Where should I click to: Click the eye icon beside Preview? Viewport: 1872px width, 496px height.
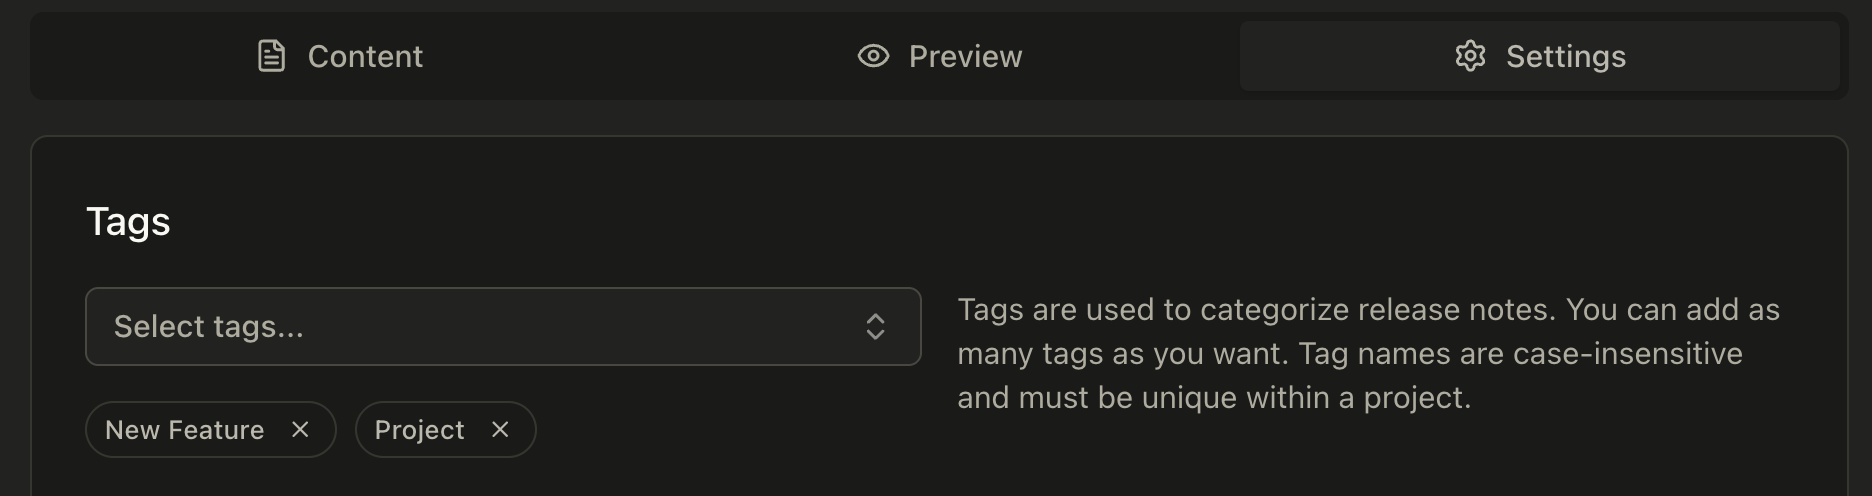click(x=873, y=56)
